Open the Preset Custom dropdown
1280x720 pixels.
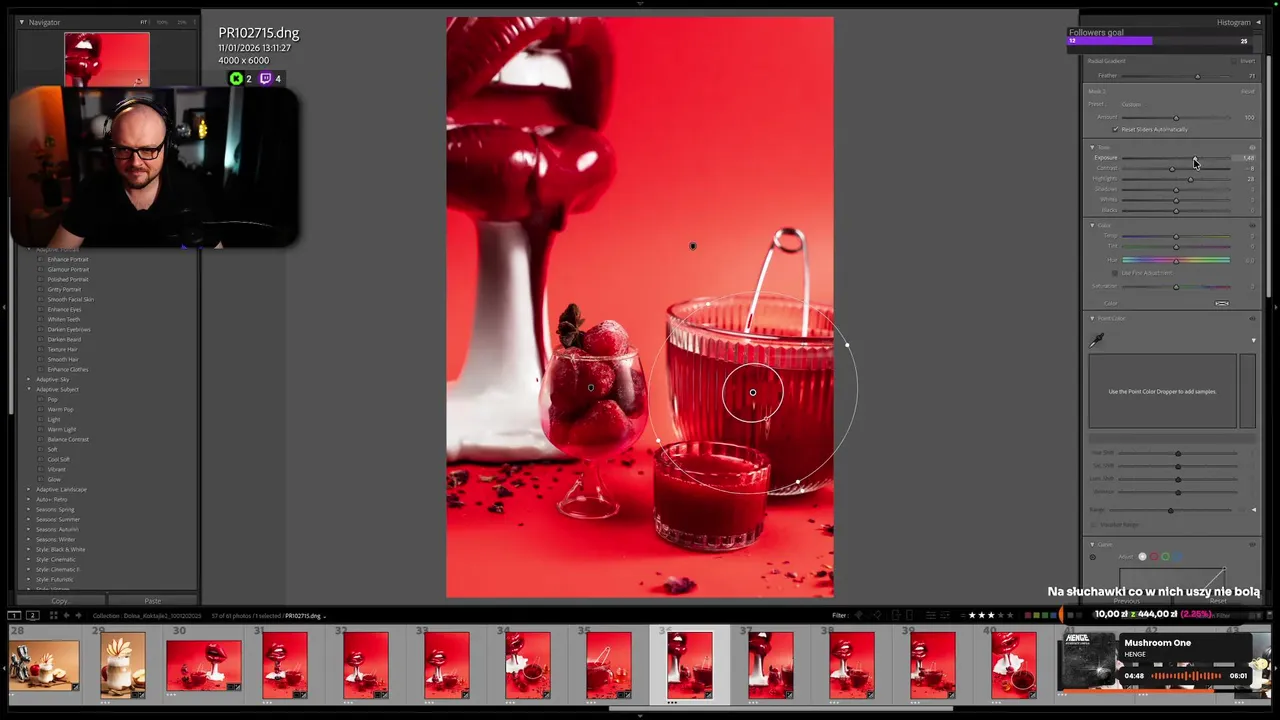click(x=1132, y=104)
